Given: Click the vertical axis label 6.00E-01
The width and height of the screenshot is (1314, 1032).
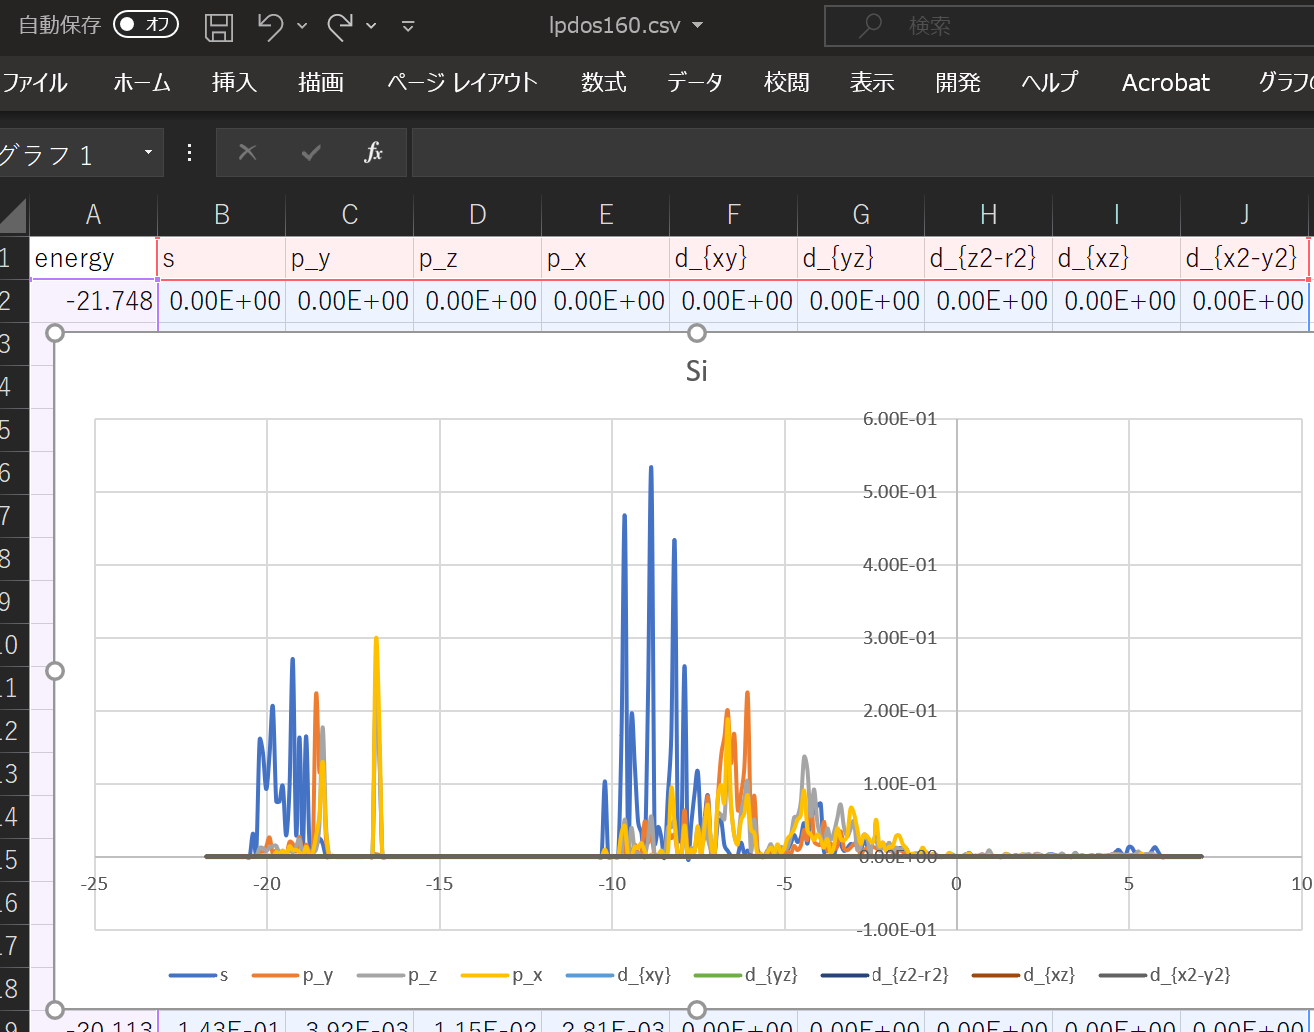Looking at the screenshot, I should coord(900,419).
